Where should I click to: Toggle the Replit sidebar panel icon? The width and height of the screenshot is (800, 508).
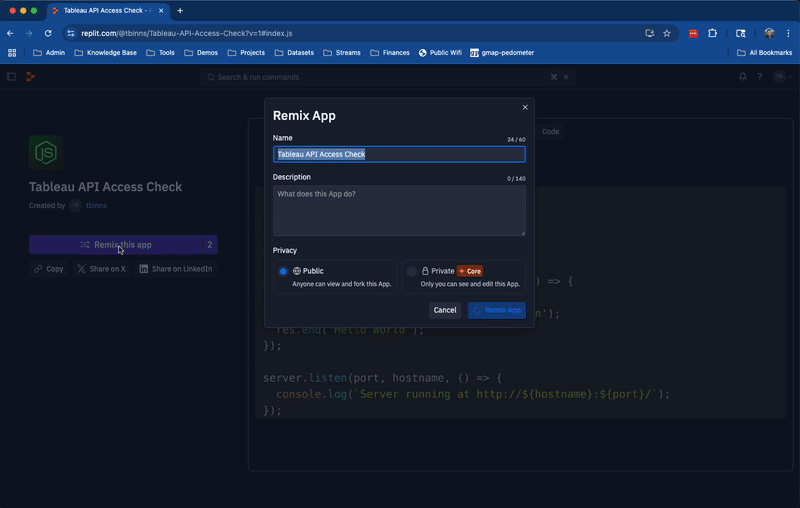(x=11, y=77)
